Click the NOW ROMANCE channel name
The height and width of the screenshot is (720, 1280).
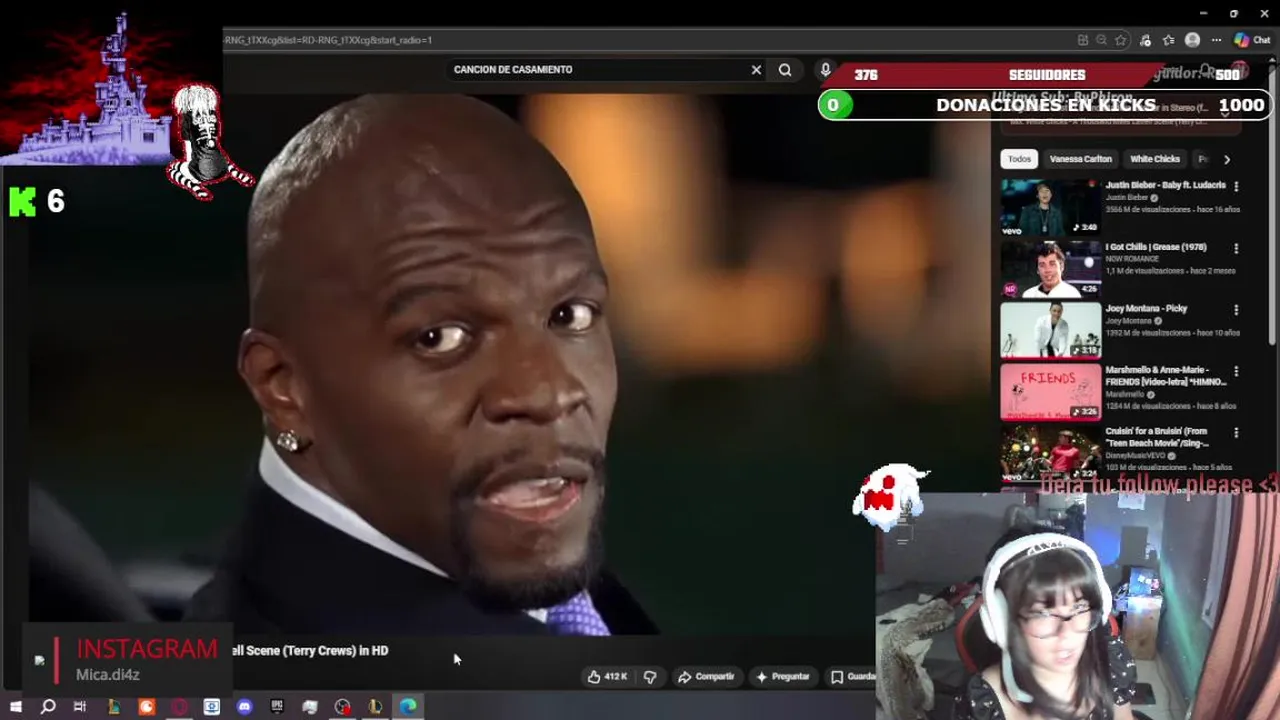[1131, 259]
